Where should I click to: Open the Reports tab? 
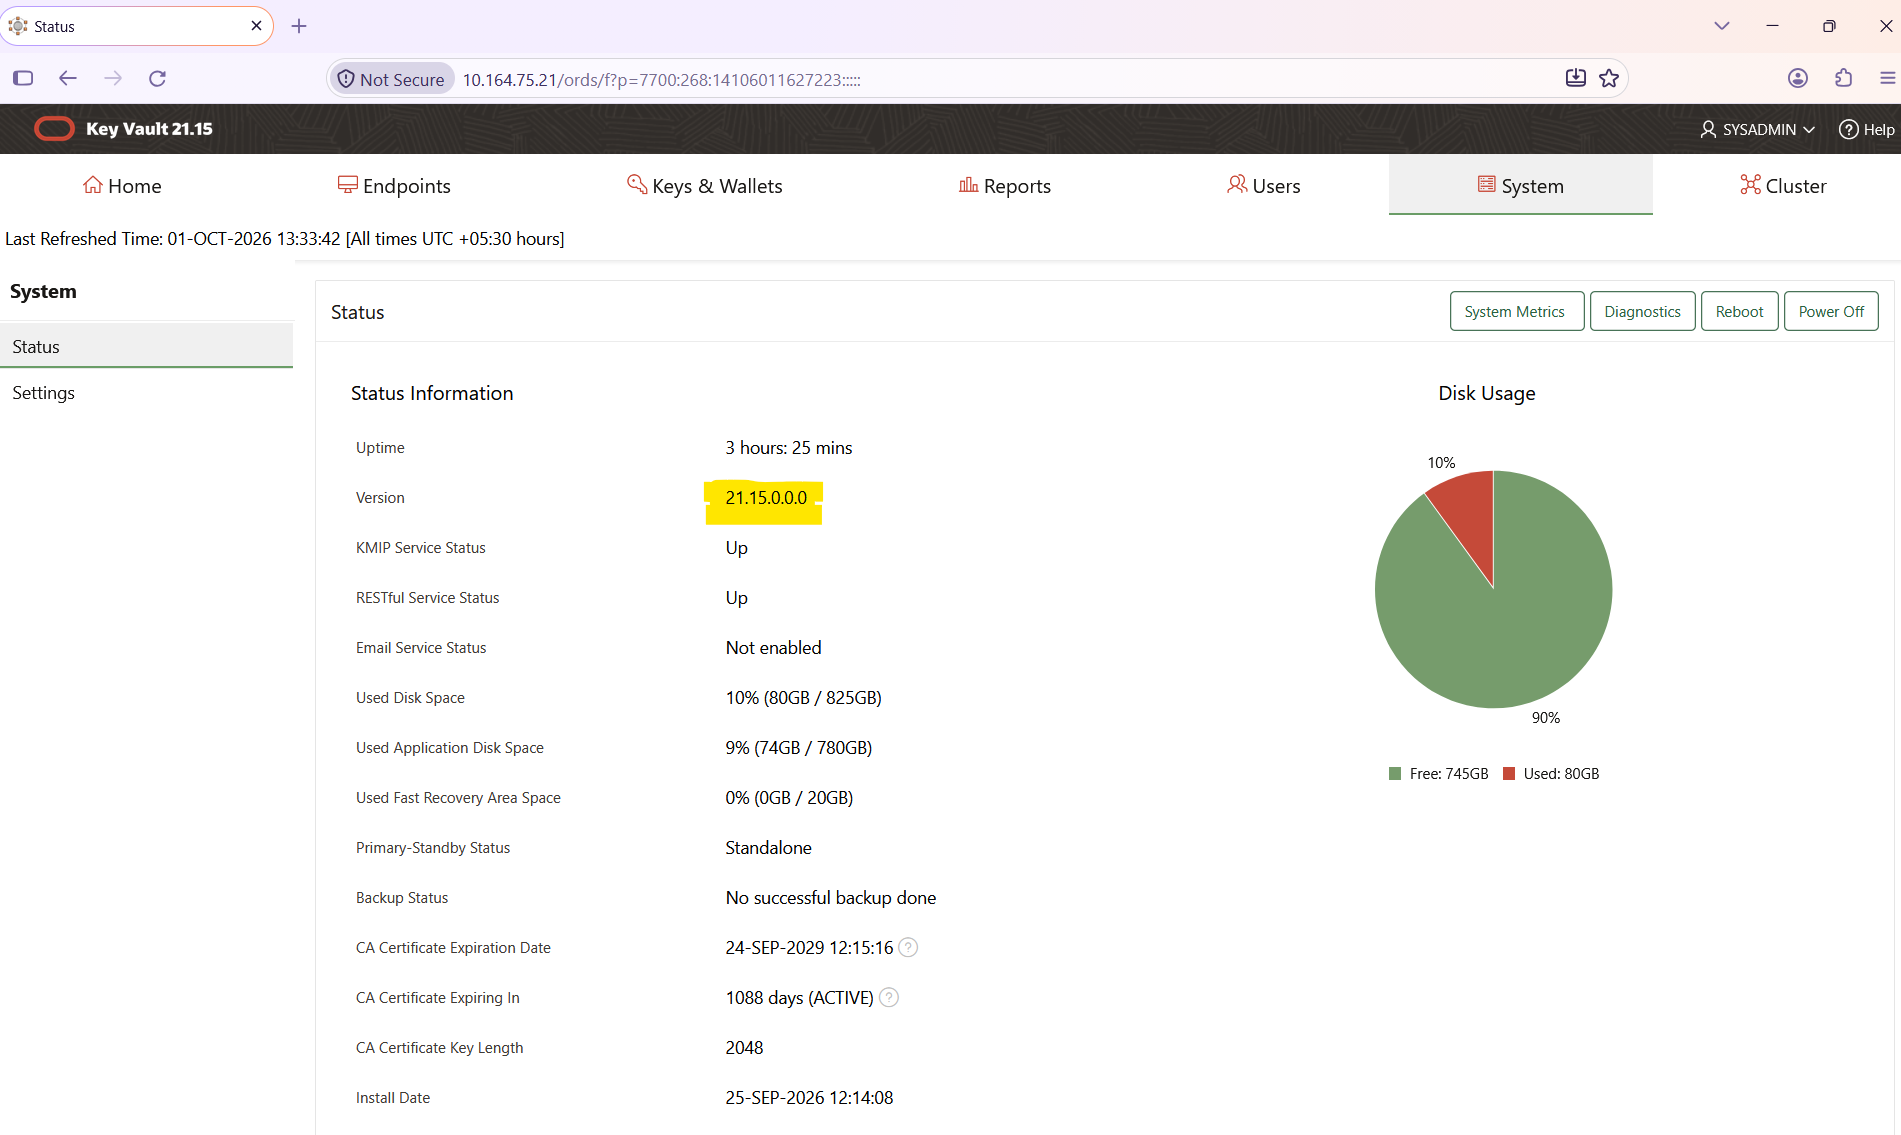[1005, 186]
